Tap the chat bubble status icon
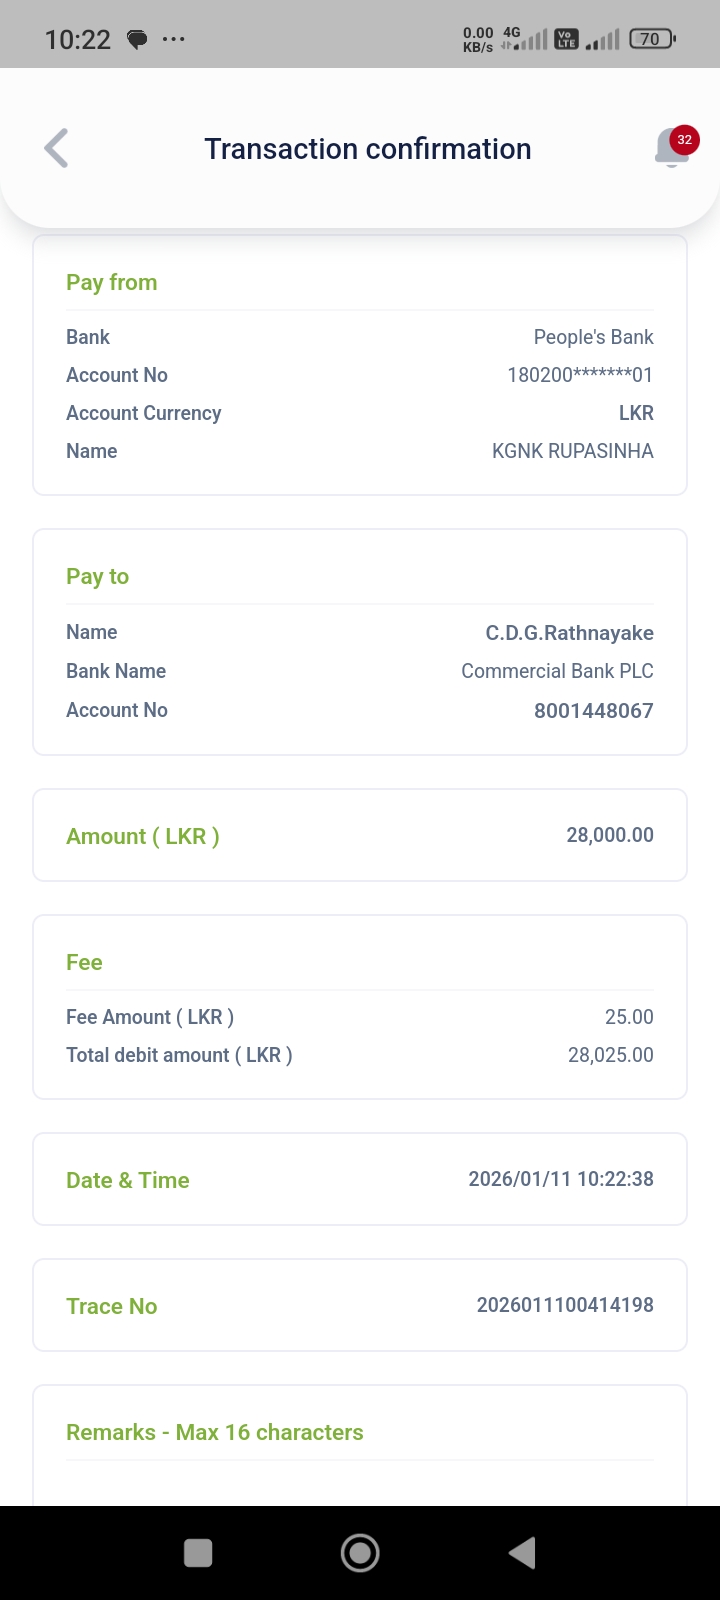The height and width of the screenshot is (1600, 720). 137,40
